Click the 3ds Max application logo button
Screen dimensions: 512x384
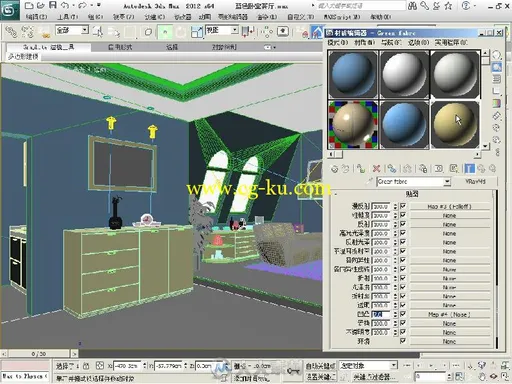pos(9,10)
